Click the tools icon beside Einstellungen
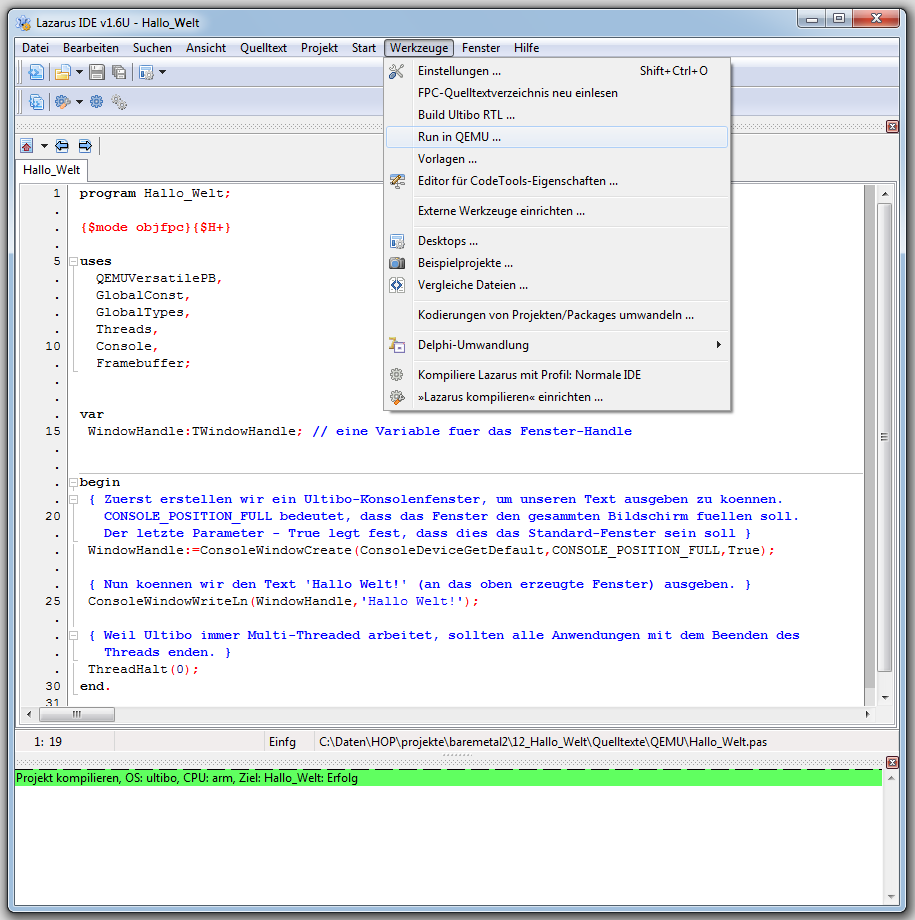This screenshot has height=920, width=915. click(397, 71)
